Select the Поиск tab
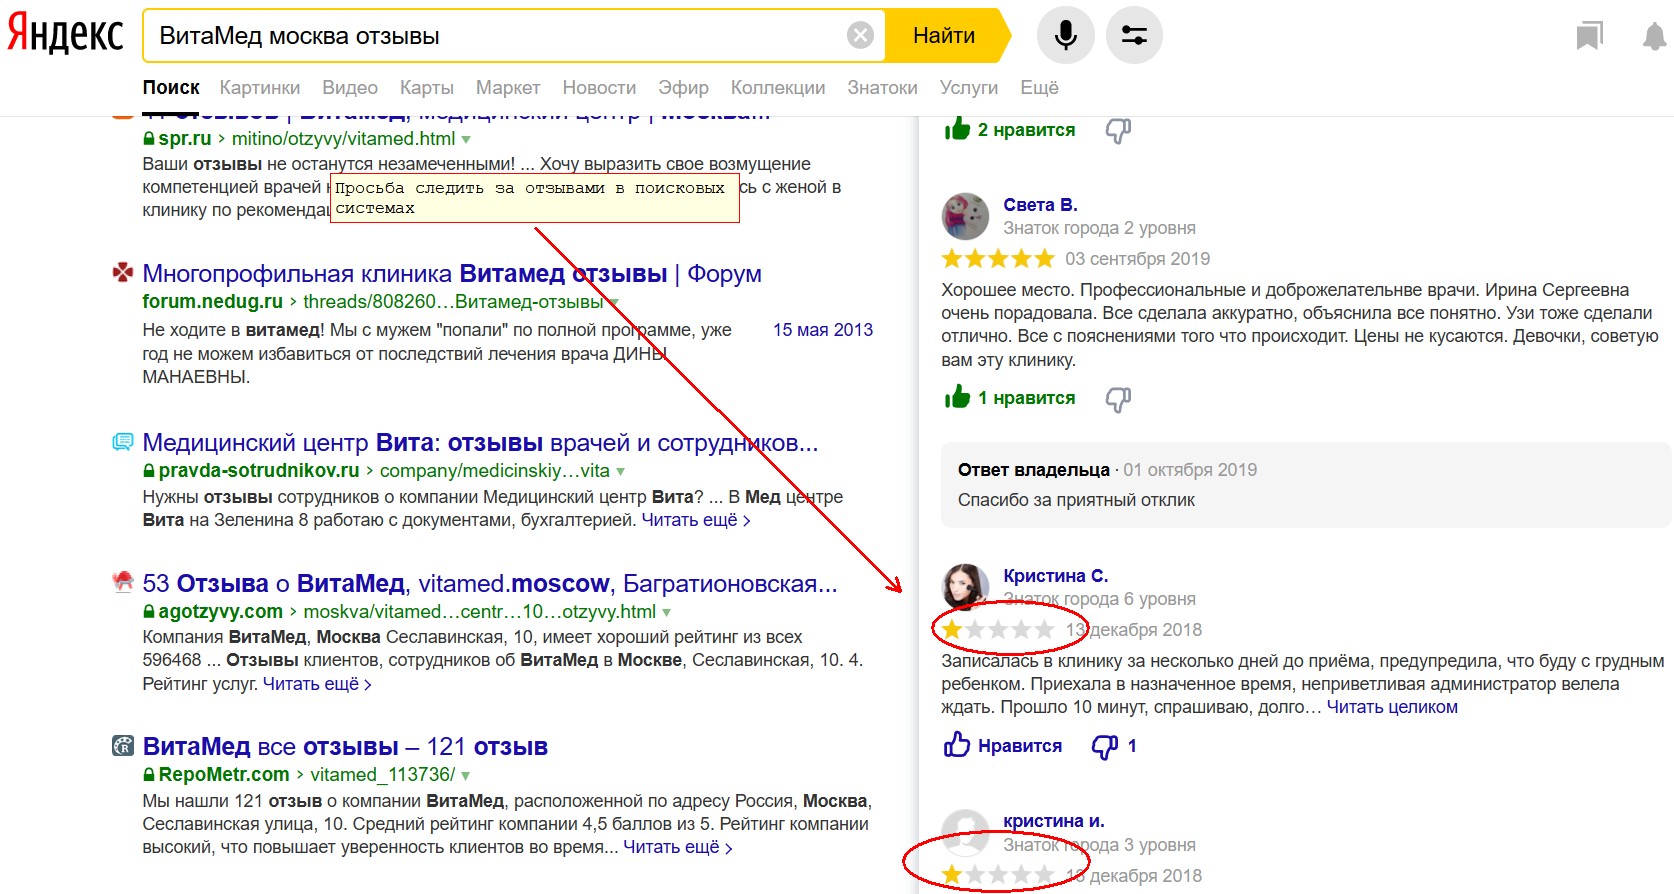Viewport: 1674px width, 894px height. [171, 88]
